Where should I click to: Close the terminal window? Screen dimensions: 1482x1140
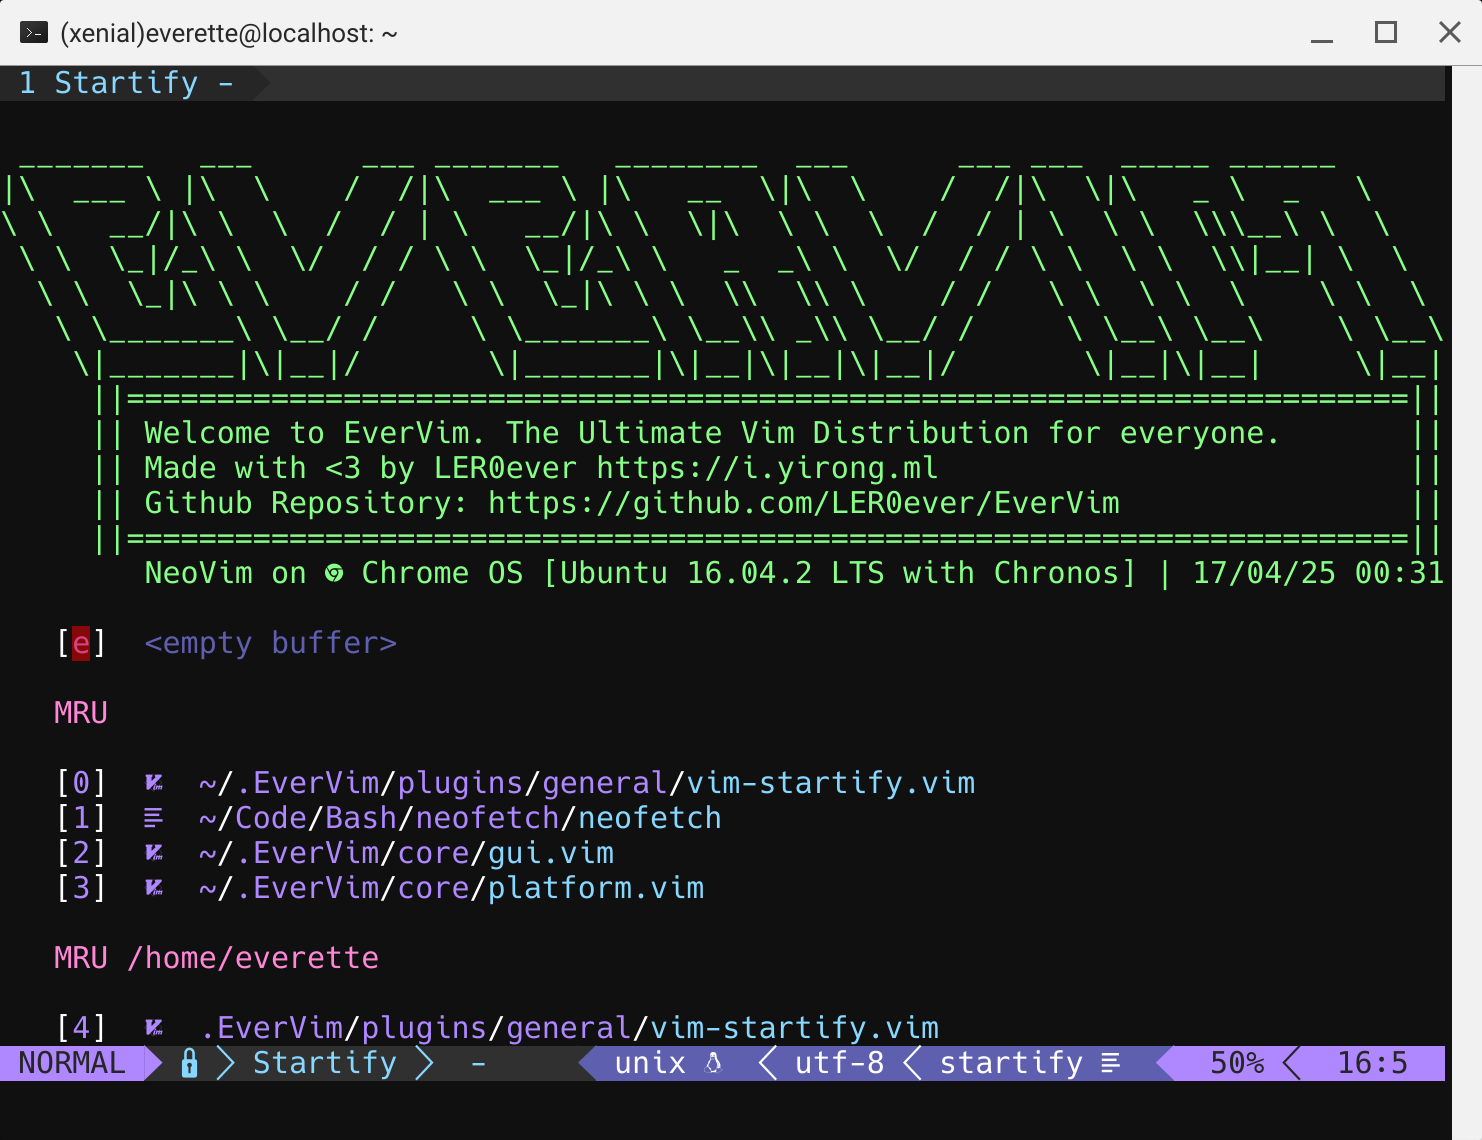point(1450,33)
